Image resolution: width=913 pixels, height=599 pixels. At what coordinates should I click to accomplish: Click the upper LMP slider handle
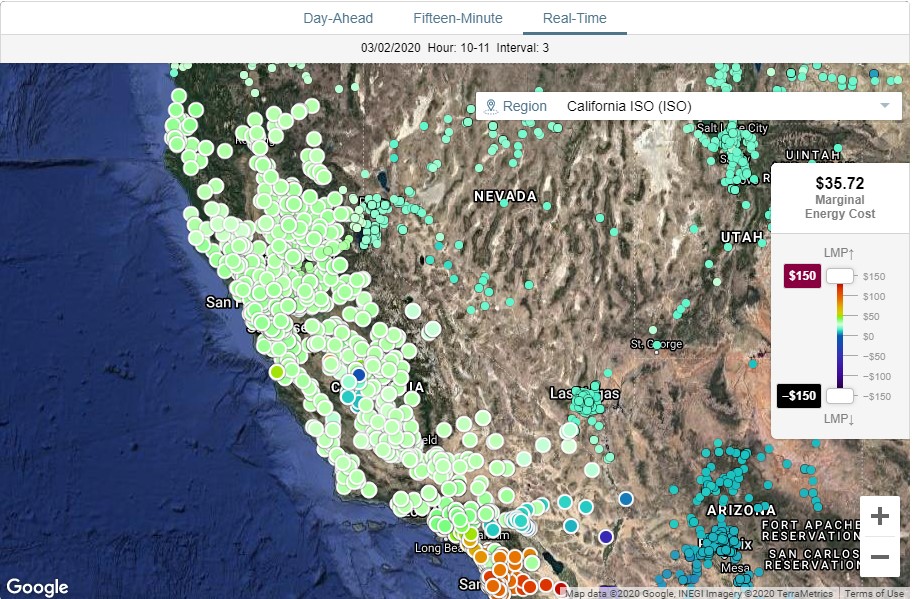coord(838,275)
